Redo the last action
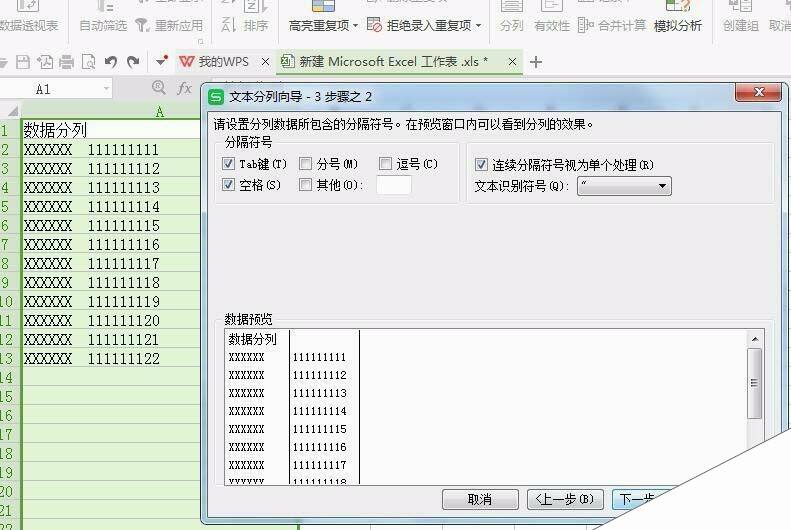The image size is (791, 530). point(133,62)
